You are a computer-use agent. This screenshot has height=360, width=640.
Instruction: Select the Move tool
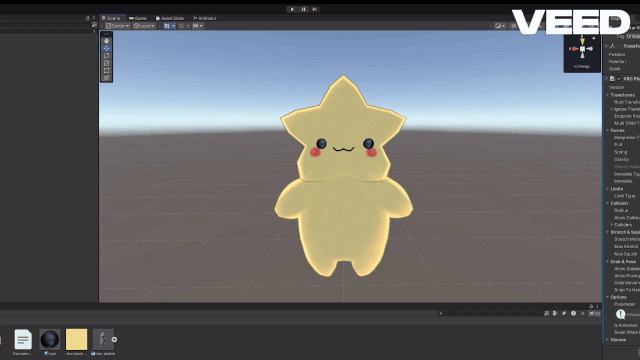tap(107, 48)
